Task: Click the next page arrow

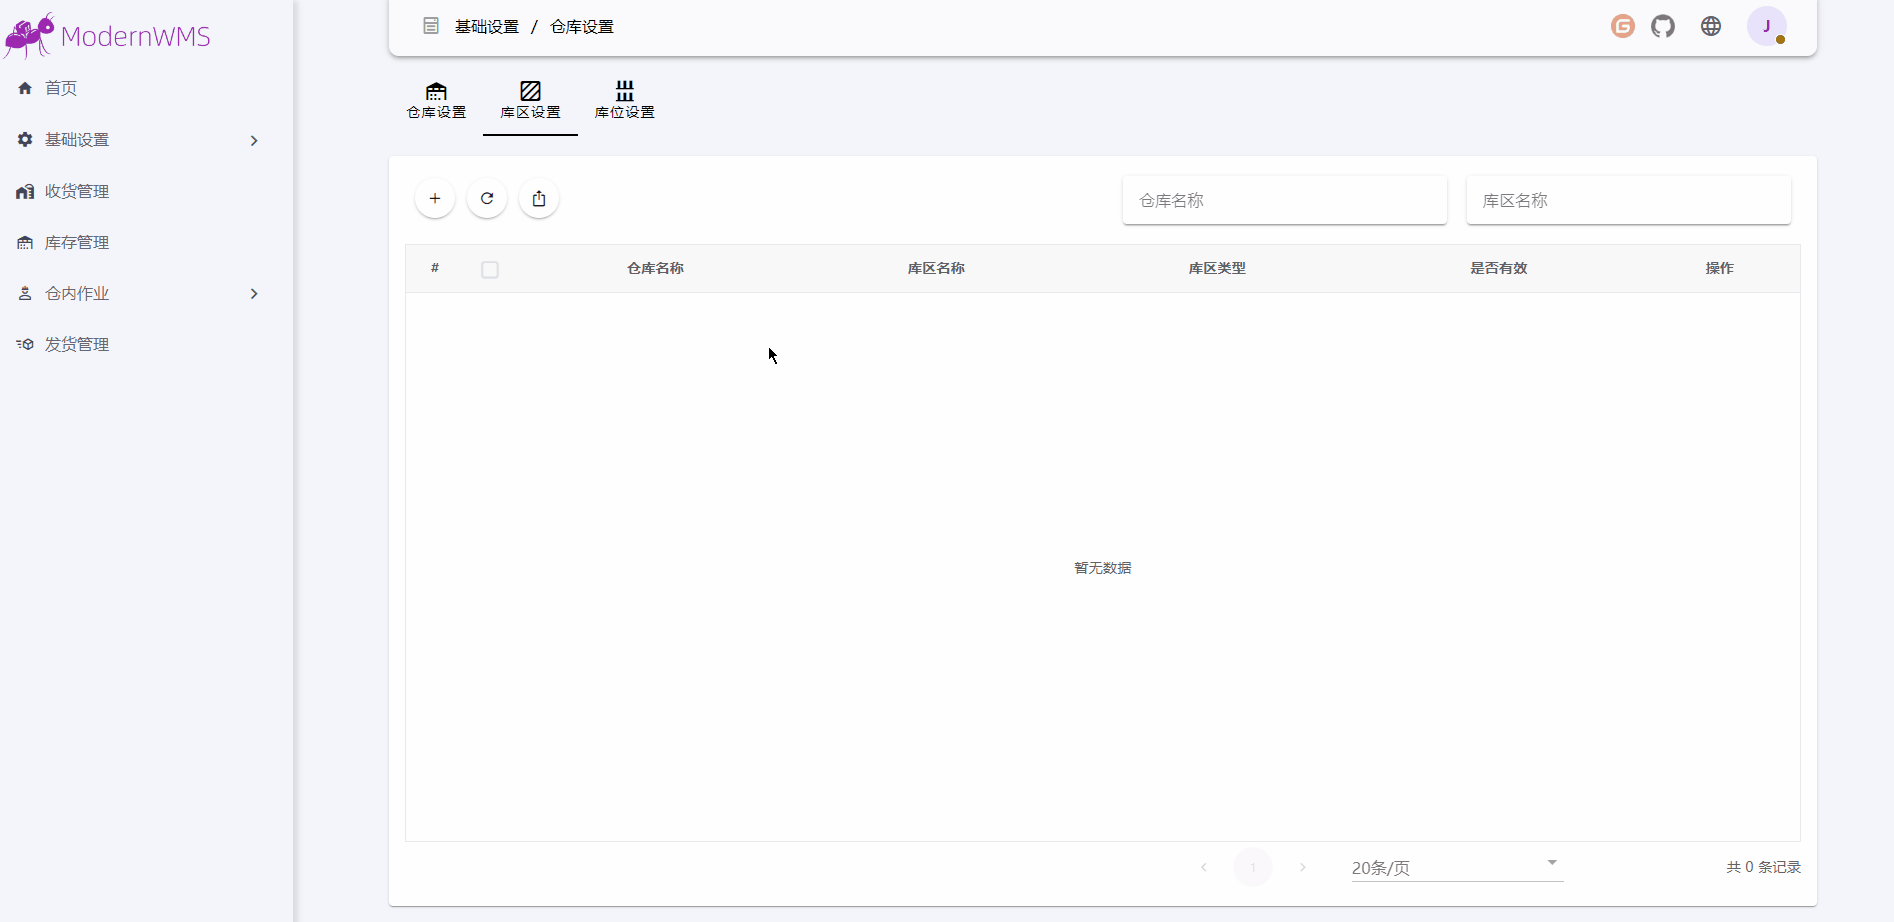Action: coord(1302,867)
